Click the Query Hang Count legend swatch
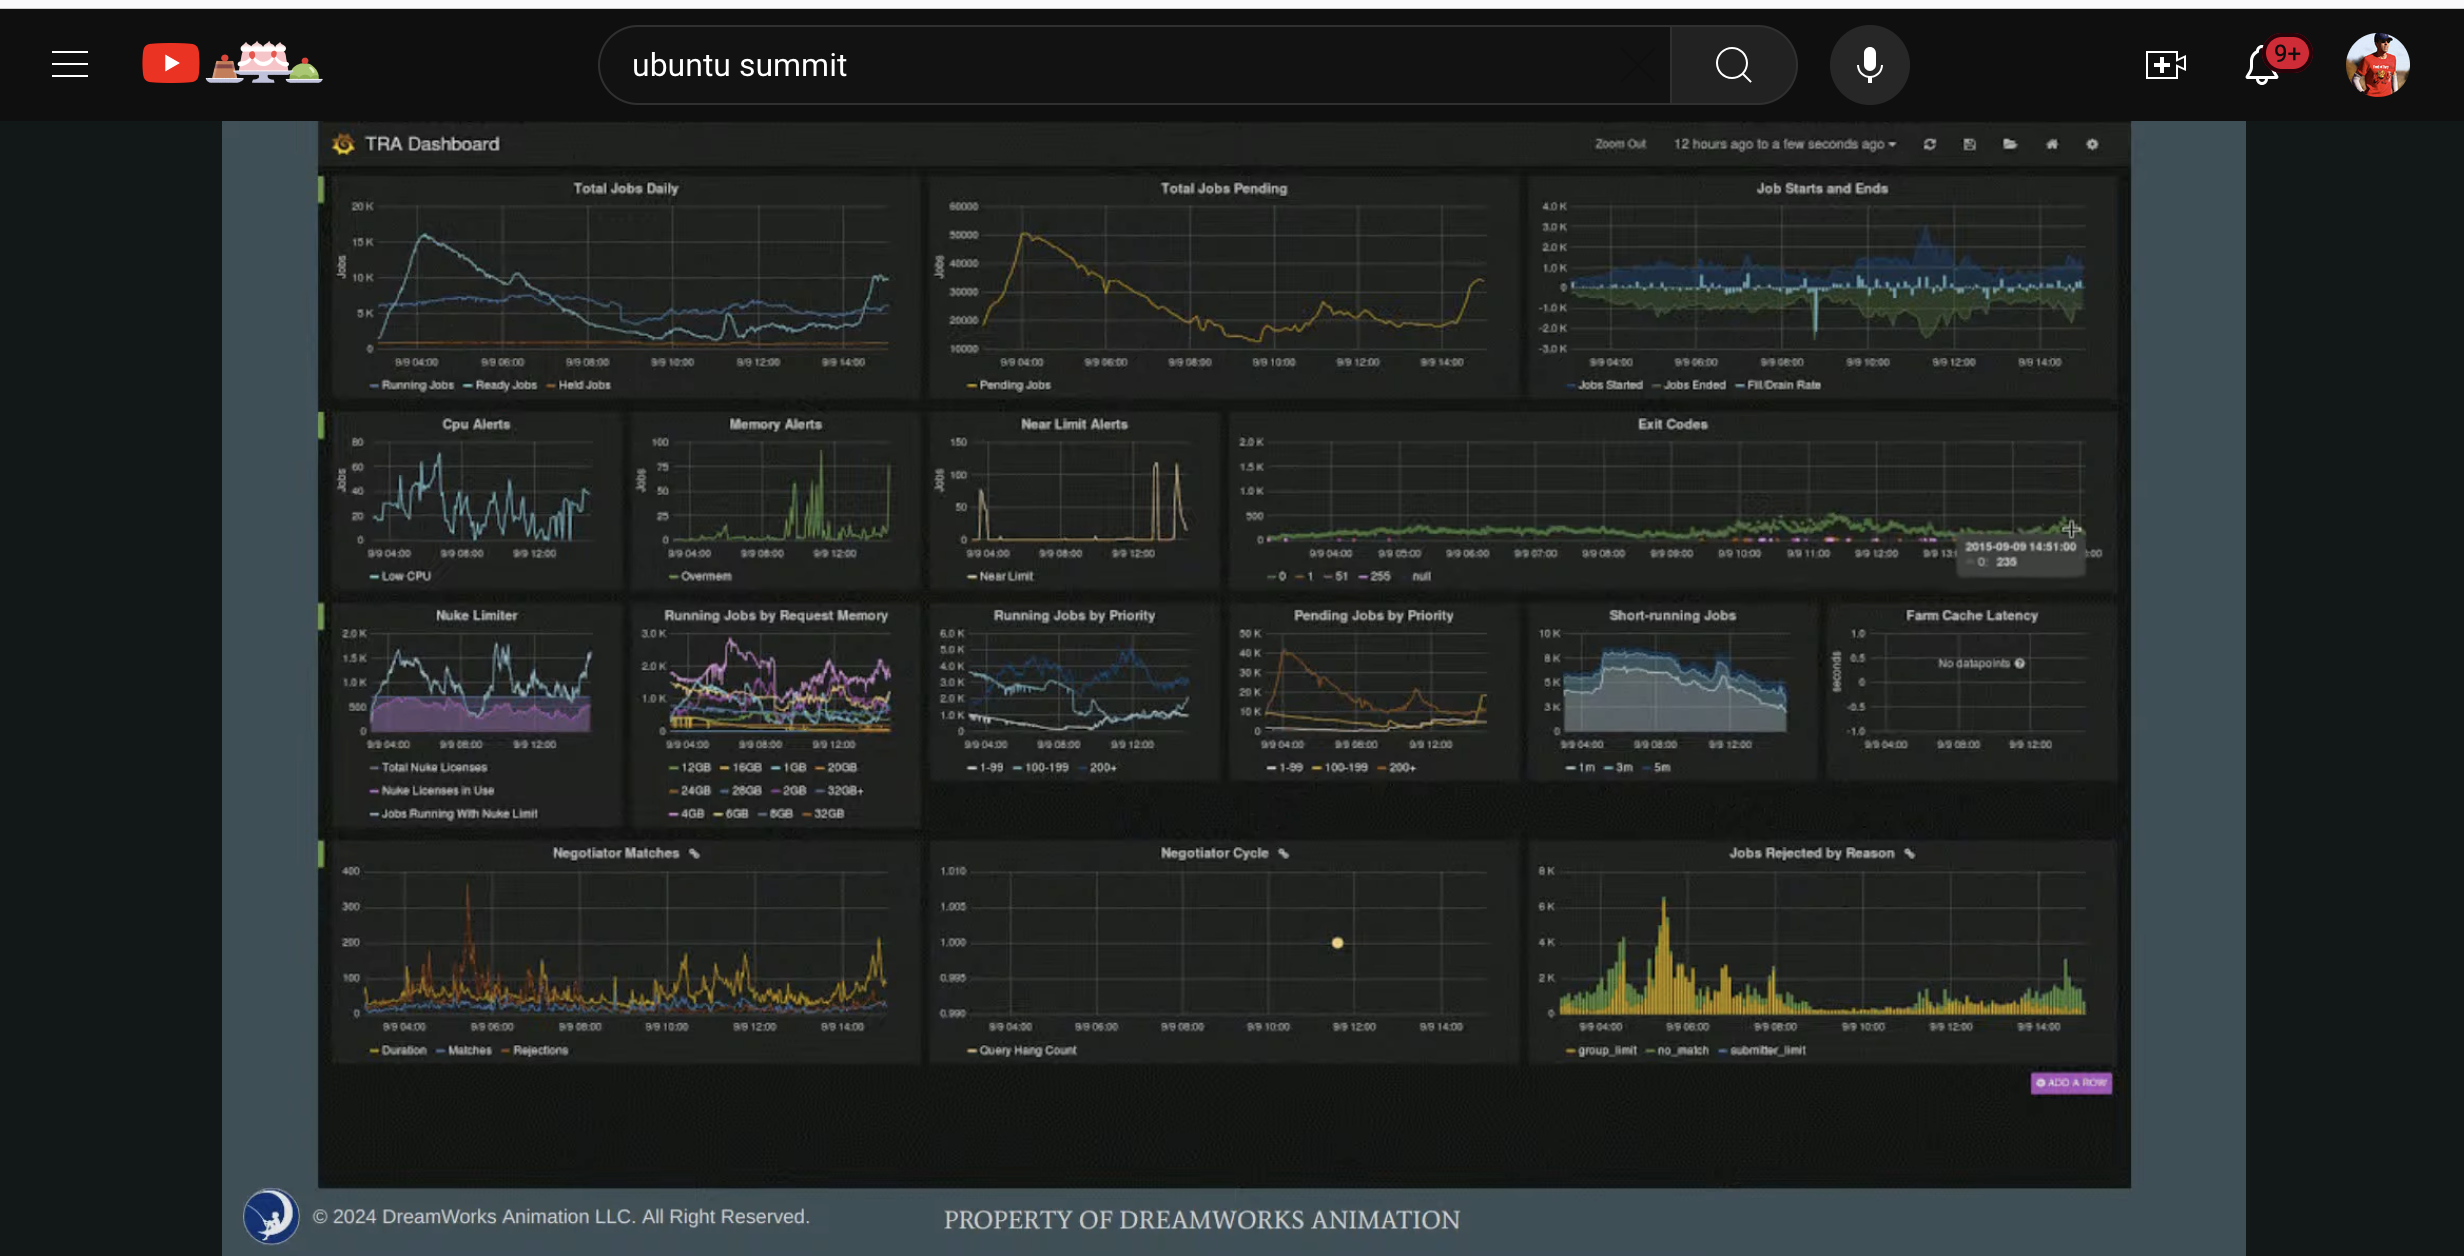Viewport: 2464px width, 1256px height. coord(972,1050)
